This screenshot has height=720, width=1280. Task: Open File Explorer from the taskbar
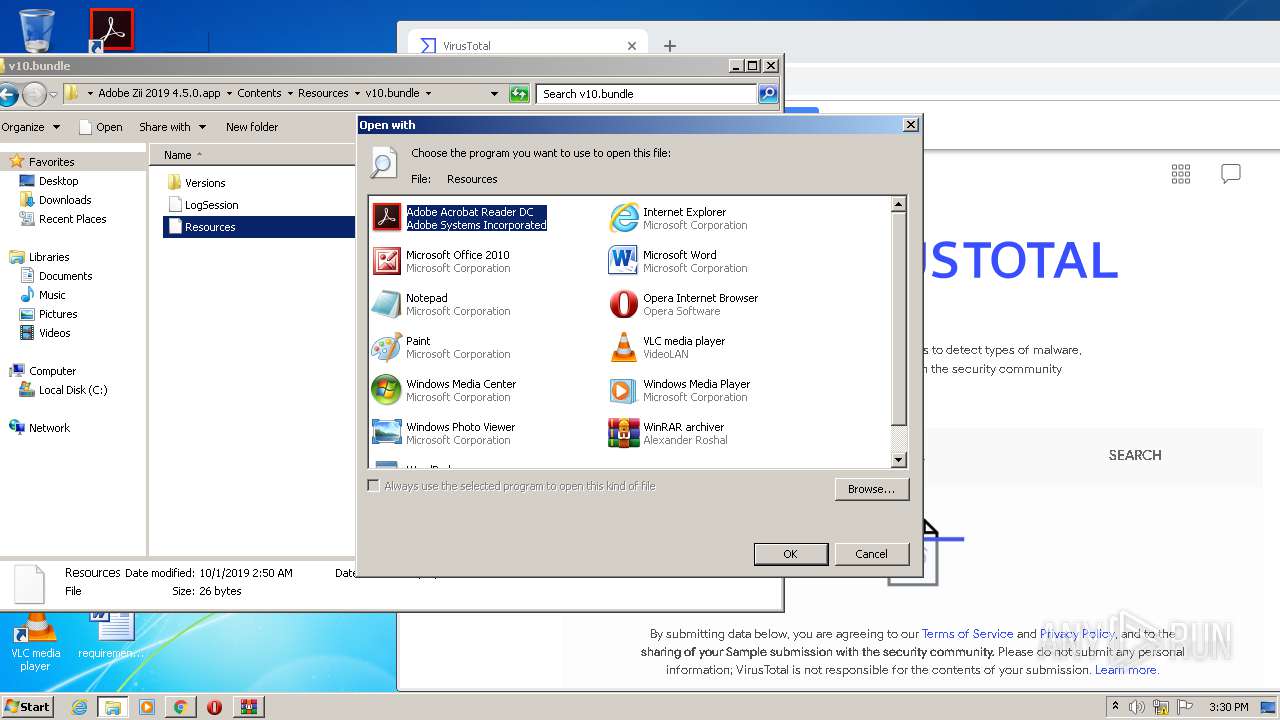[x=113, y=707]
